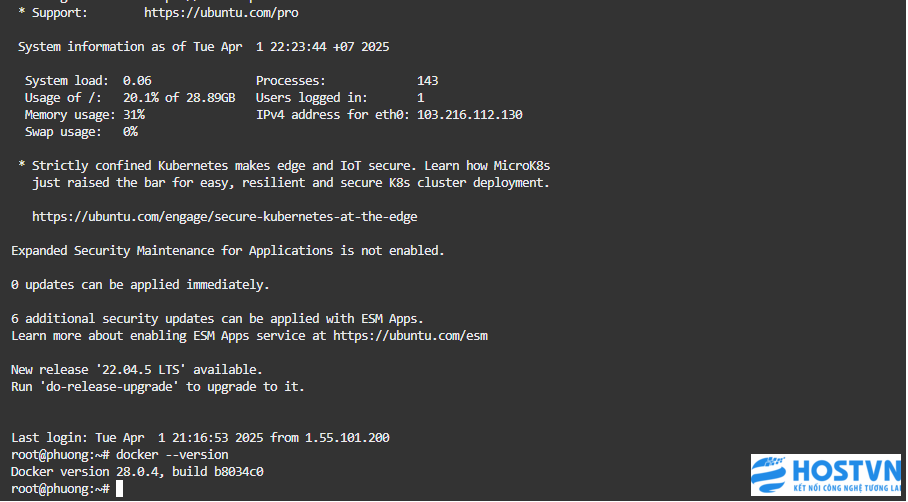Image resolution: width=908 pixels, height=502 pixels.
Task: Click the last login IP 1.55.101.200
Action: pyautogui.click(x=347, y=438)
